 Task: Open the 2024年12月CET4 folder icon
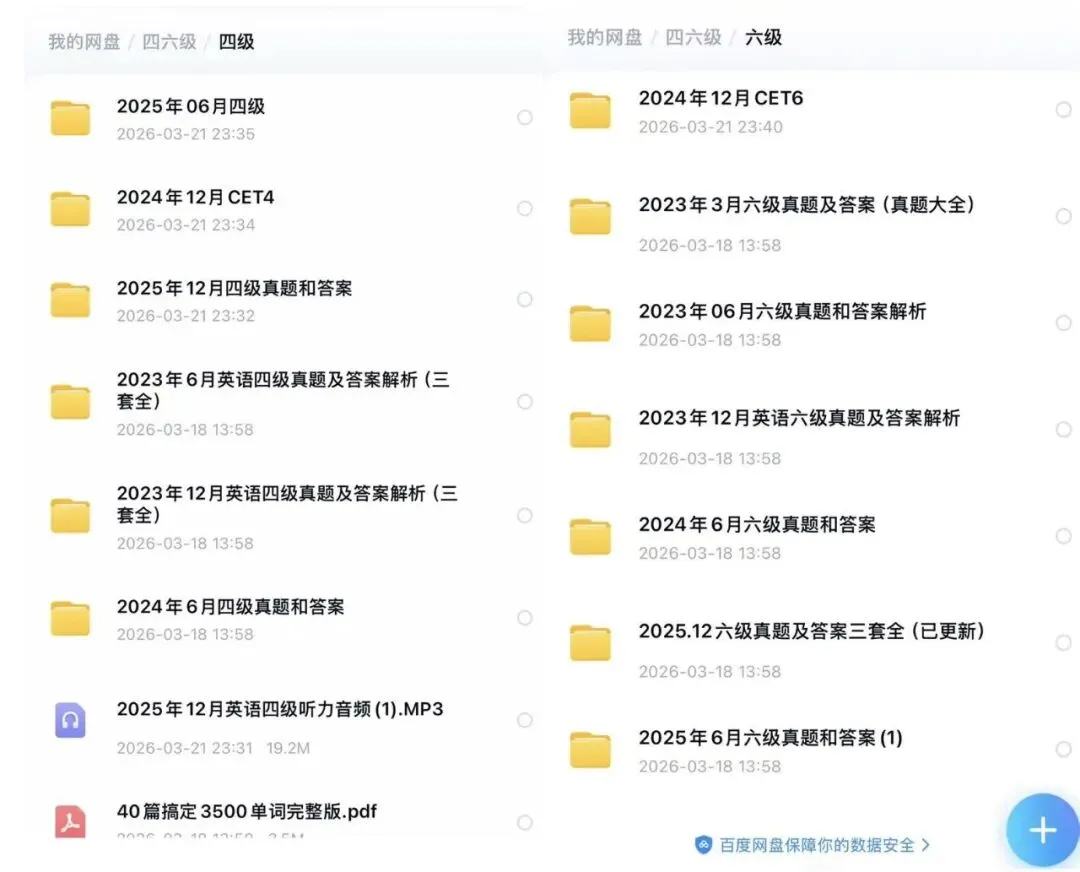[x=69, y=208]
